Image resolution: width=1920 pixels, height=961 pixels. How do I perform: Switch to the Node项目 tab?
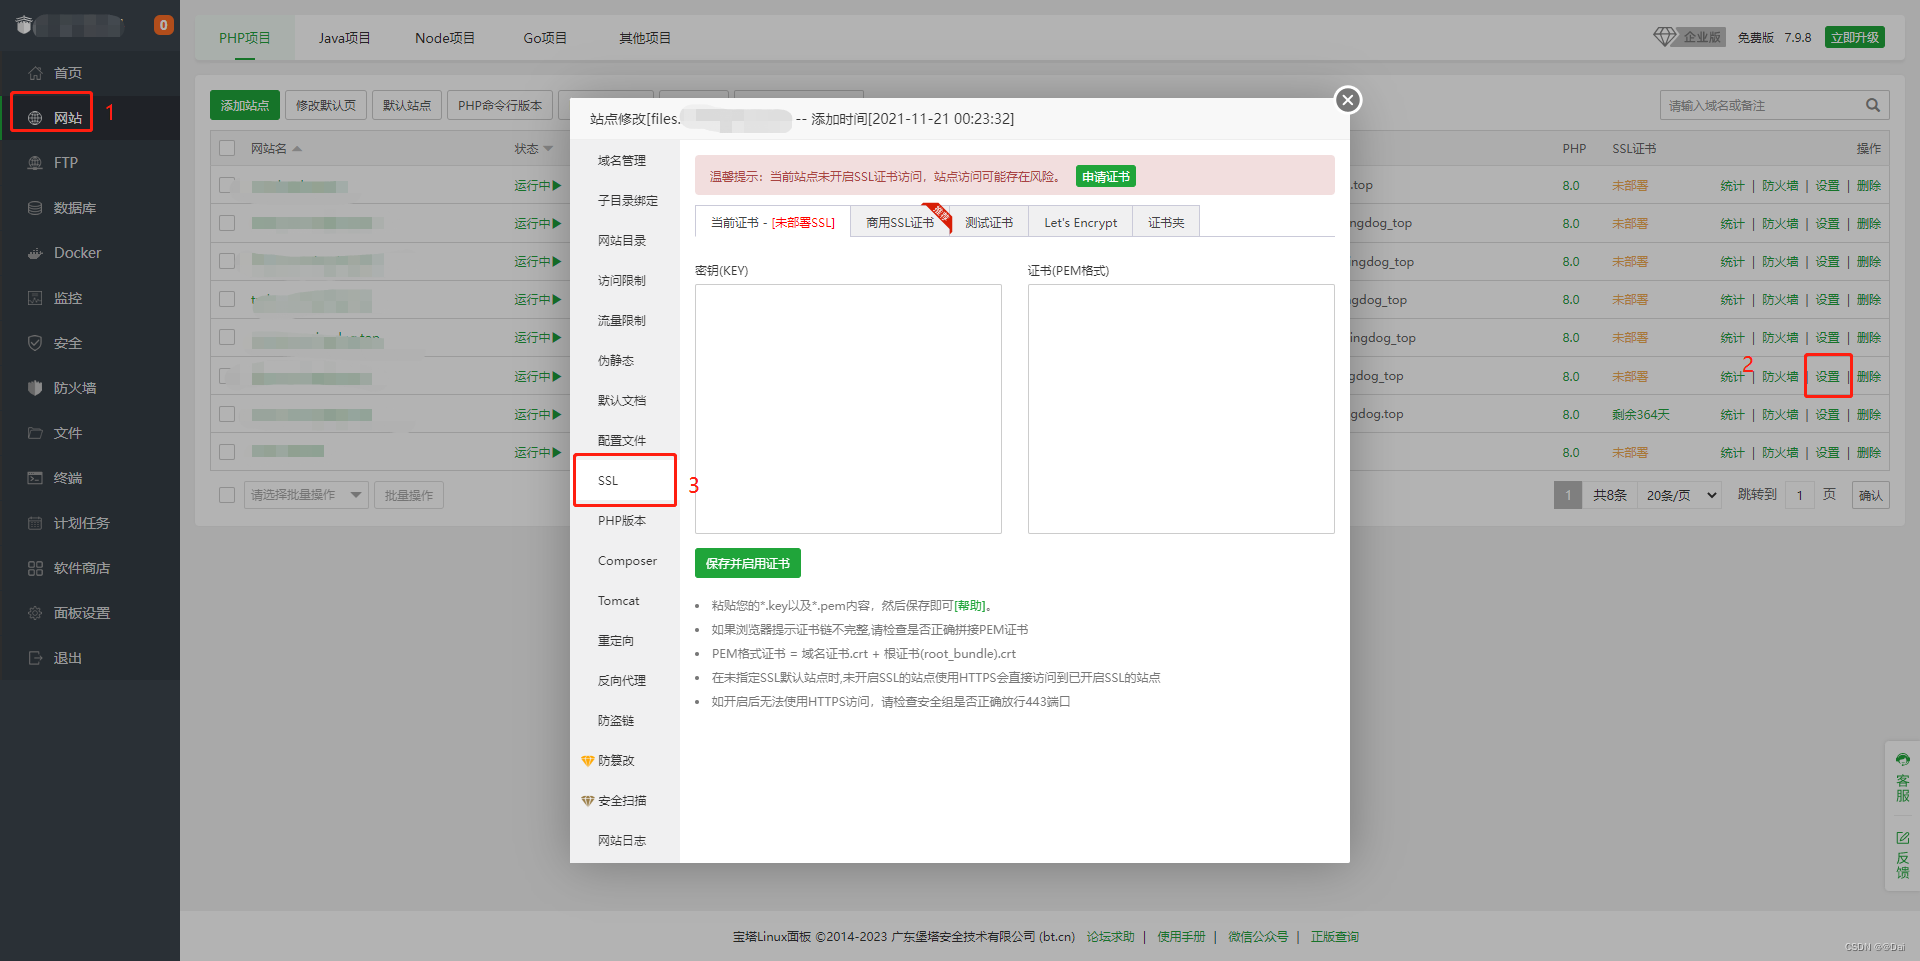coord(445,38)
